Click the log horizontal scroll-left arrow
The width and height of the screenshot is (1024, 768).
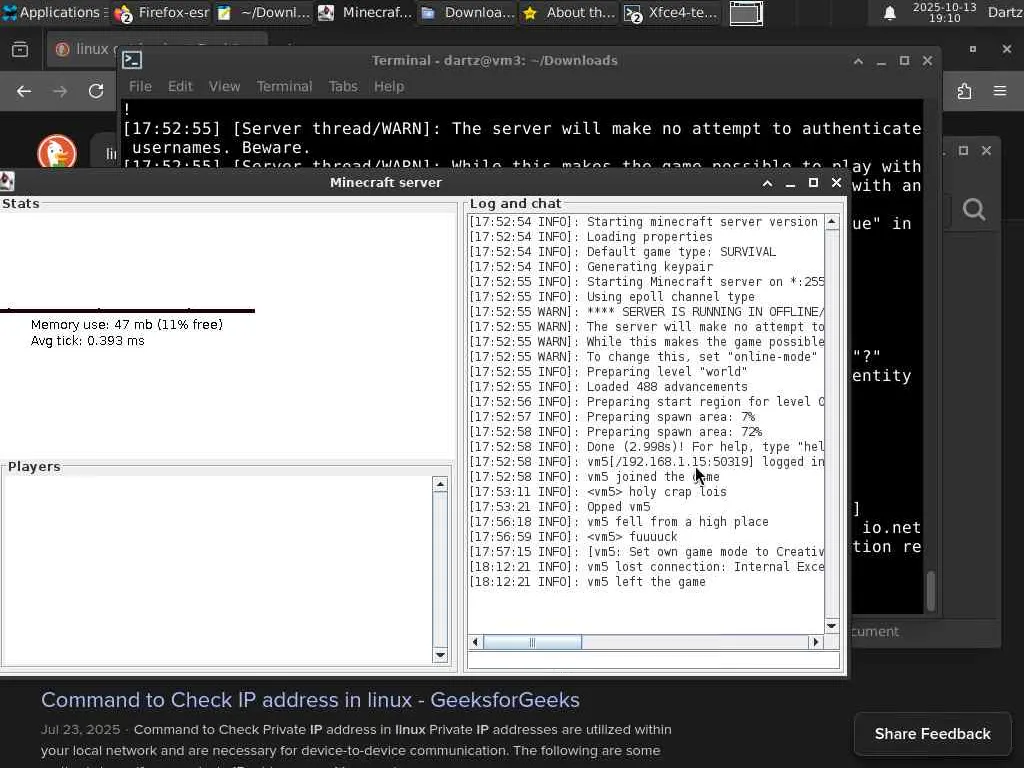(475, 643)
